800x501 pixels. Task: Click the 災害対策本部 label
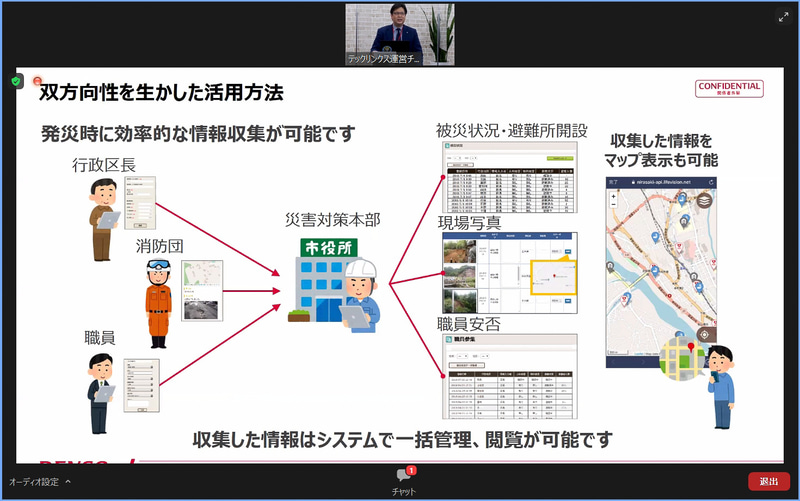pyautogui.click(x=333, y=220)
